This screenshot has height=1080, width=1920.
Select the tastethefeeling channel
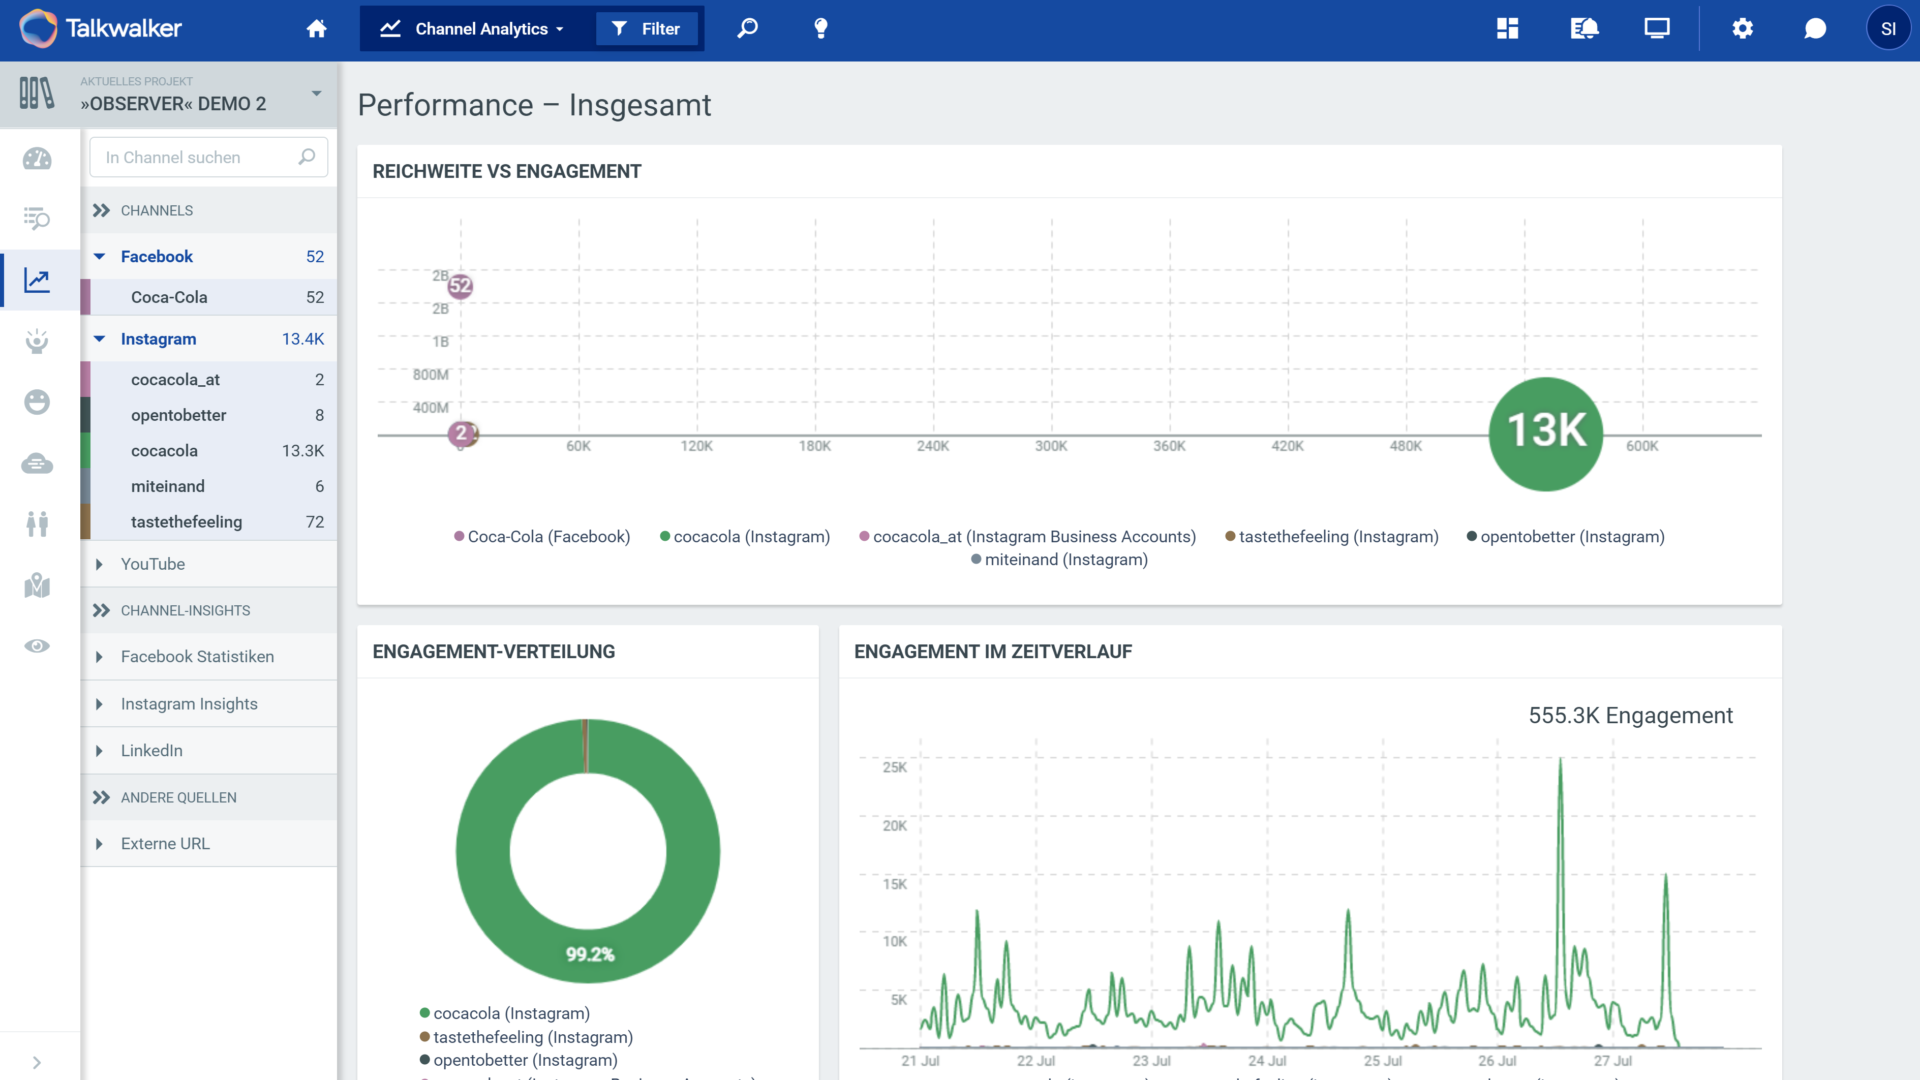(x=209, y=522)
